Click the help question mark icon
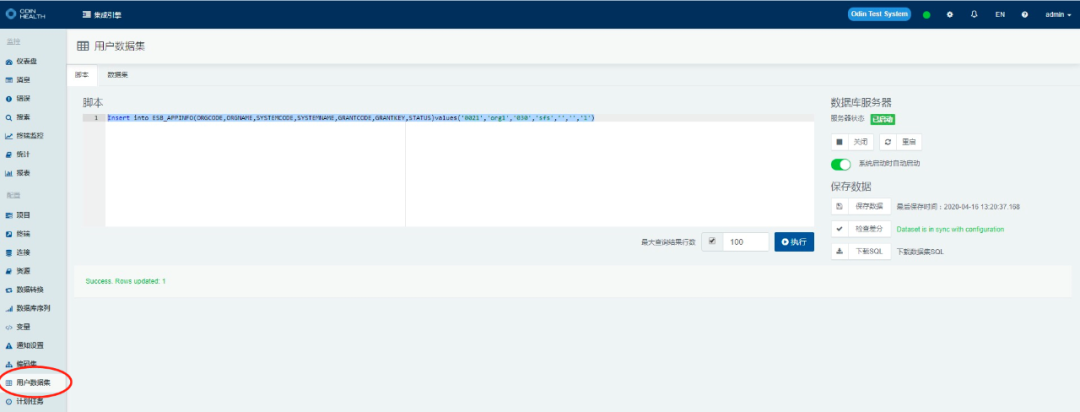Image resolution: width=1080 pixels, height=412 pixels. click(x=1025, y=15)
